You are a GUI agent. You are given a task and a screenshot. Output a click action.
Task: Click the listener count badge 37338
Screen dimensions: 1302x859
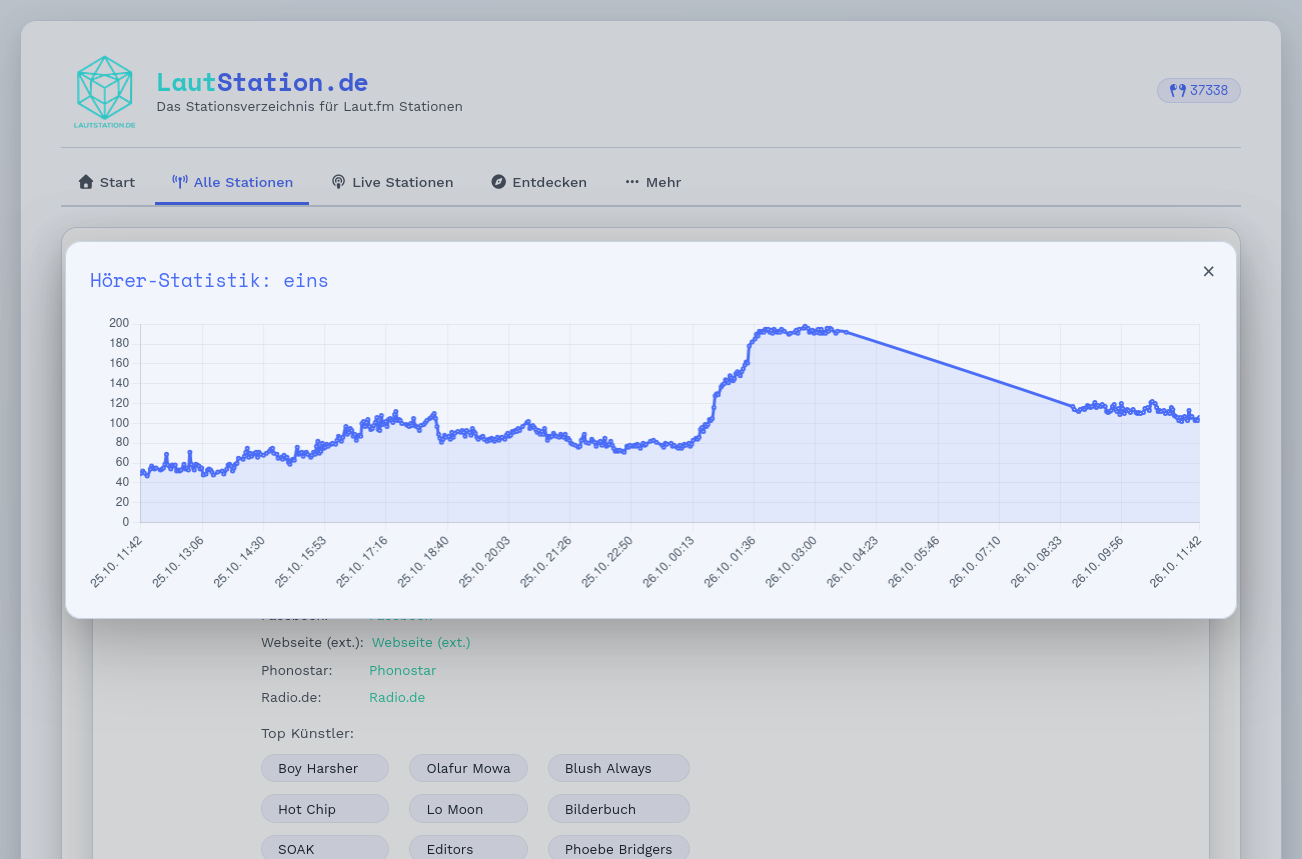pyautogui.click(x=1199, y=90)
